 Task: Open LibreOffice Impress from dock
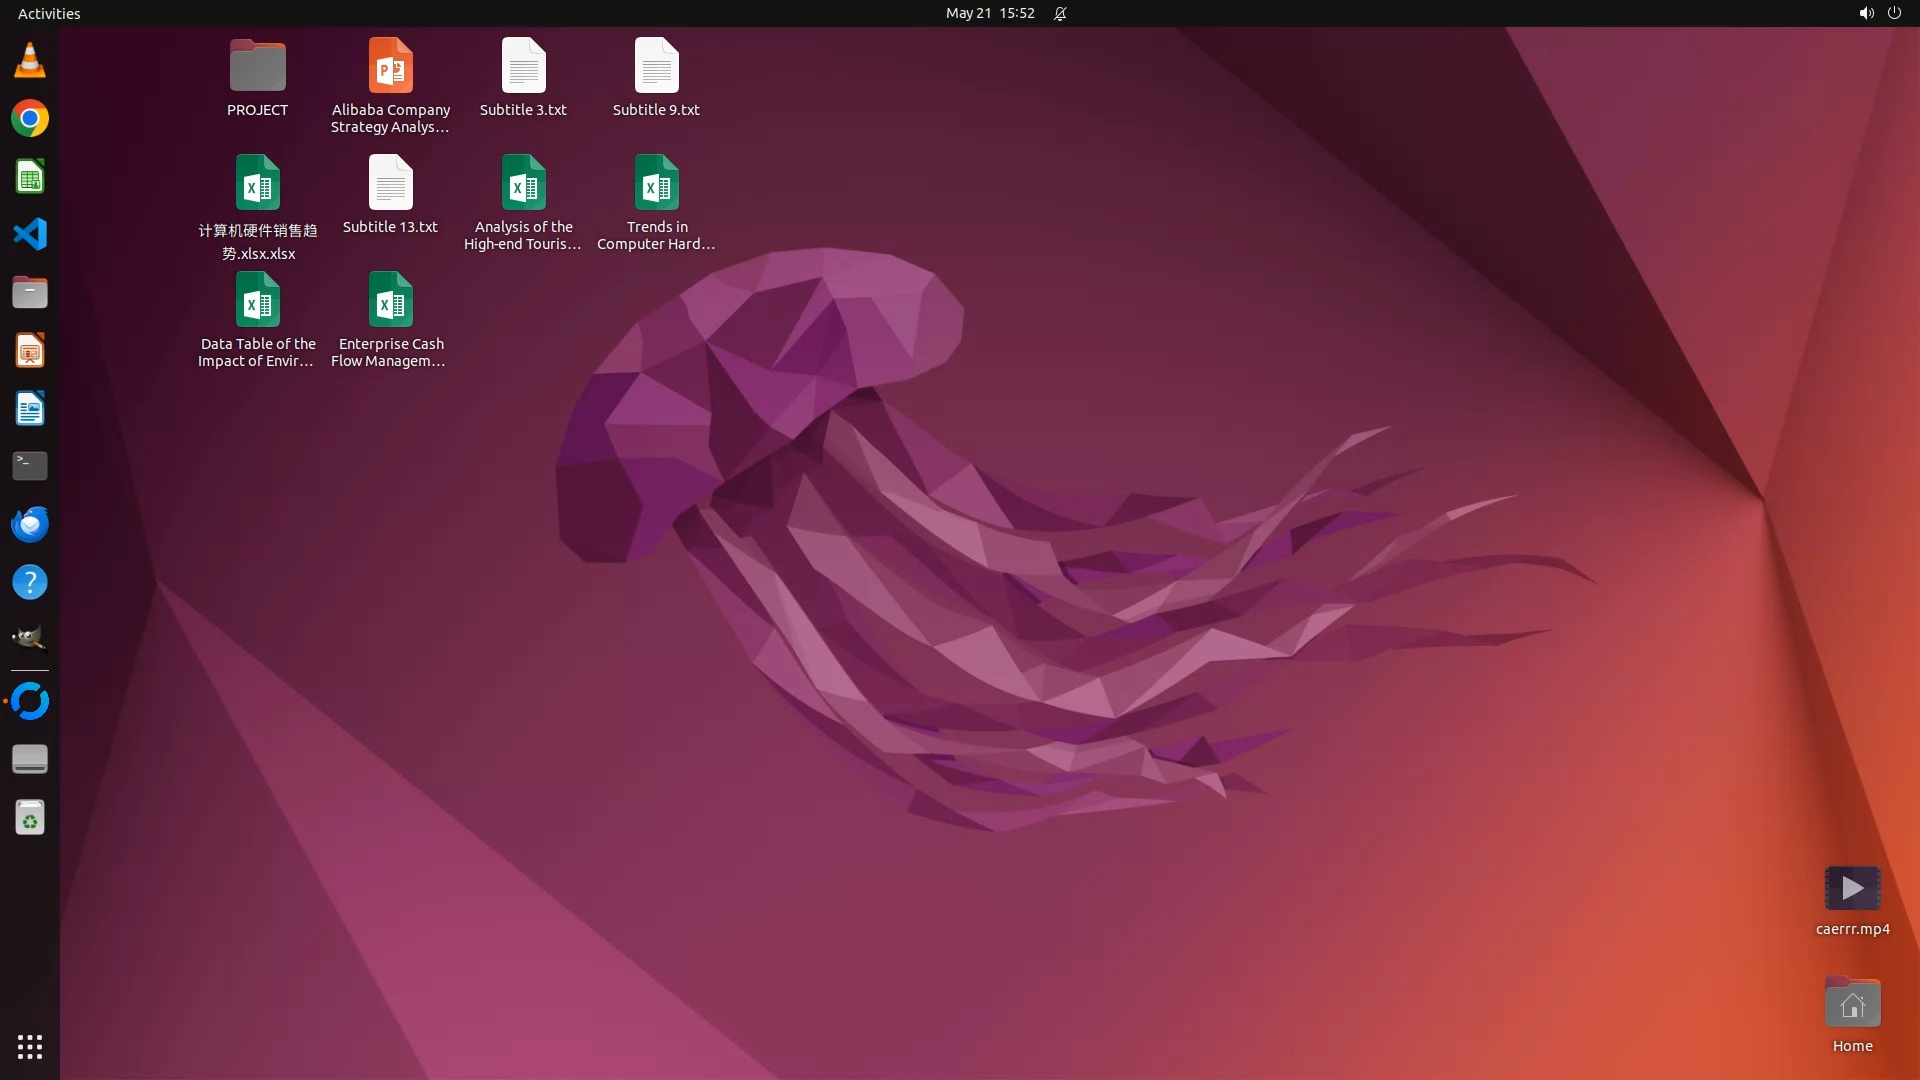pos(30,351)
